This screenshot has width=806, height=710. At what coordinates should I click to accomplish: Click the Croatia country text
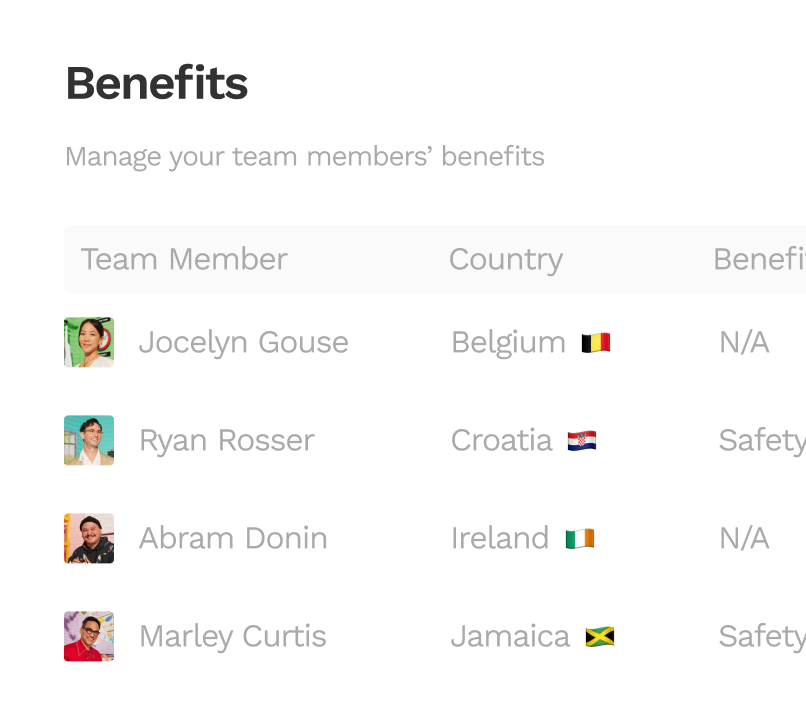click(501, 440)
